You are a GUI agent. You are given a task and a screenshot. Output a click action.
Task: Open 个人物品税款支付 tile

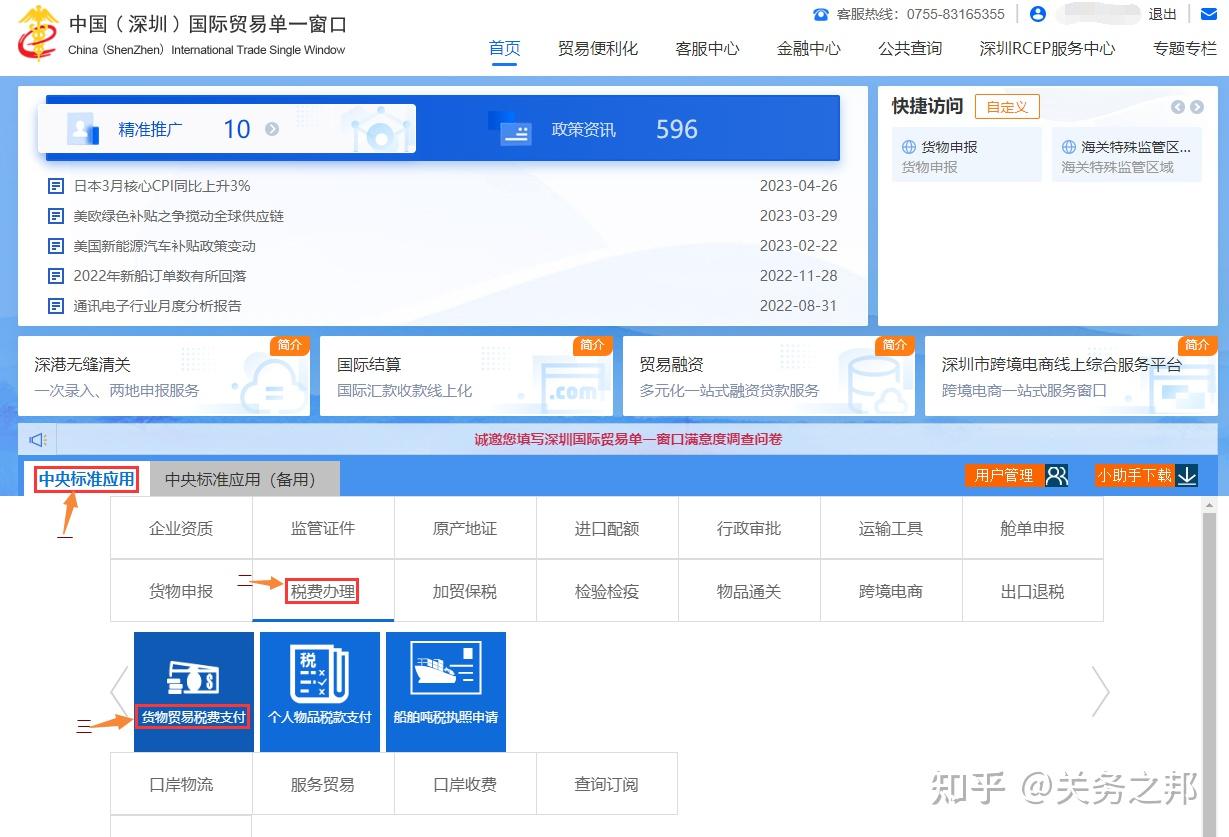tap(319, 690)
